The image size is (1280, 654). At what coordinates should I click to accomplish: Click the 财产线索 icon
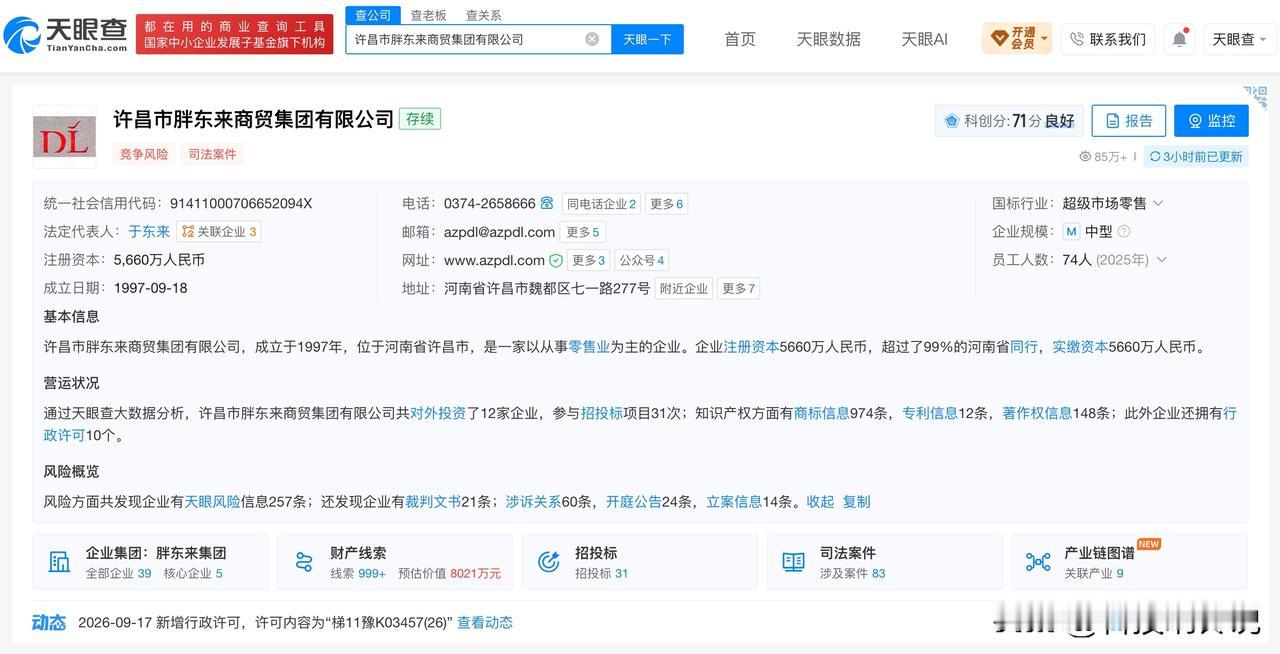point(304,562)
